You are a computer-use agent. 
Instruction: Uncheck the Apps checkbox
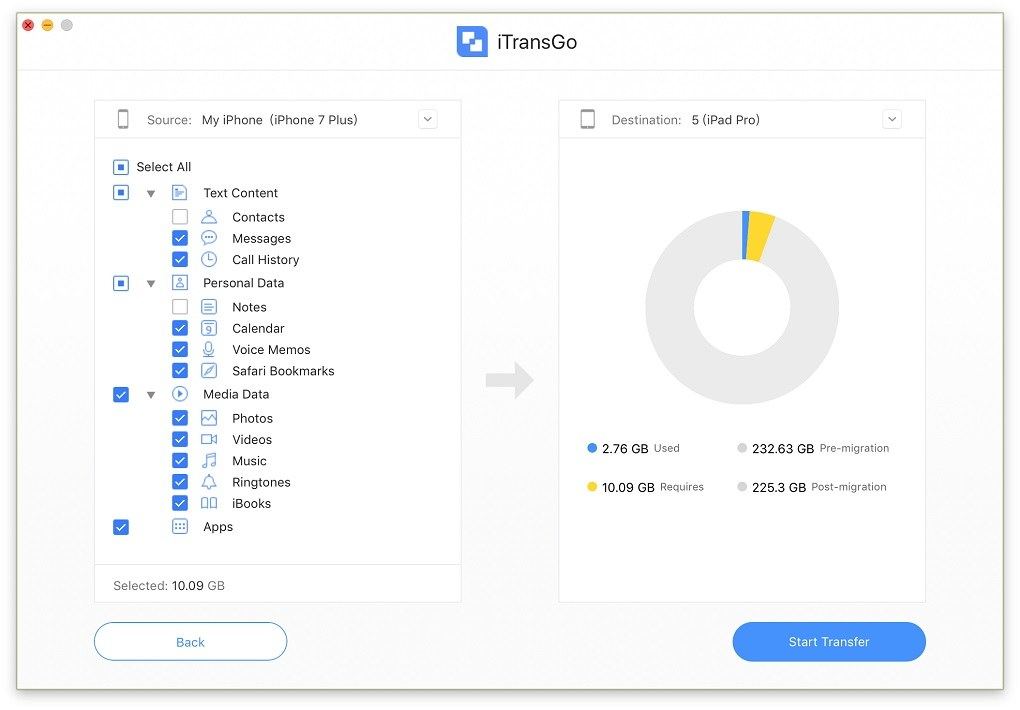[121, 527]
